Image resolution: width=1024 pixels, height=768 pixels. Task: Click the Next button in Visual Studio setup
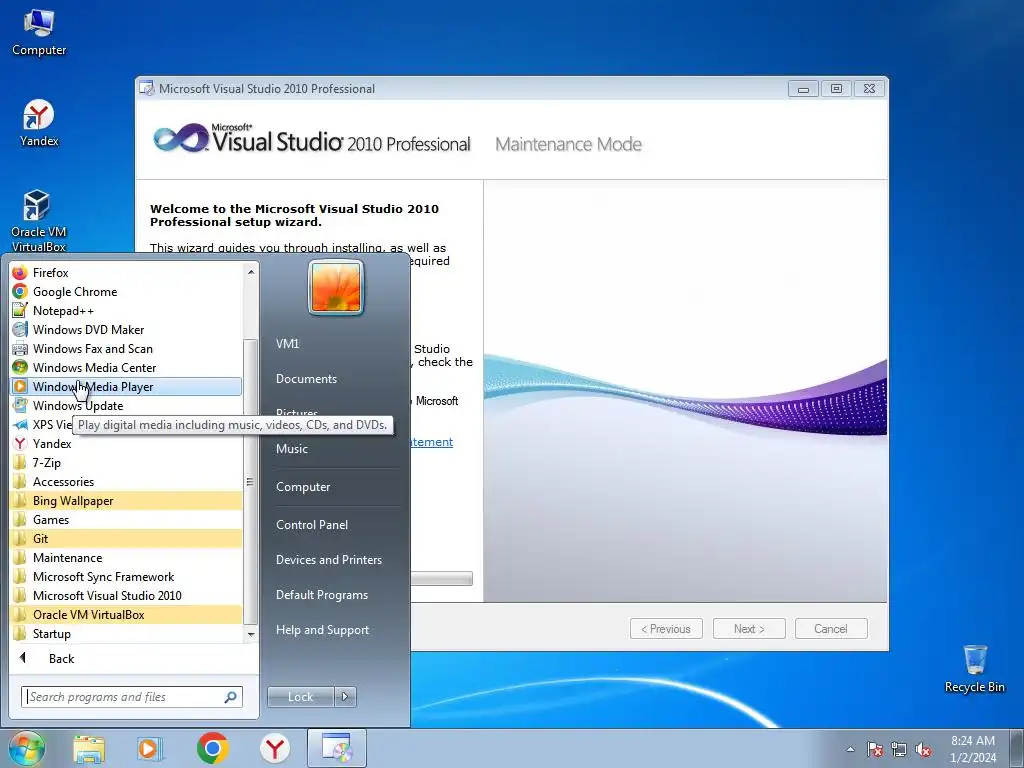pyautogui.click(x=749, y=629)
